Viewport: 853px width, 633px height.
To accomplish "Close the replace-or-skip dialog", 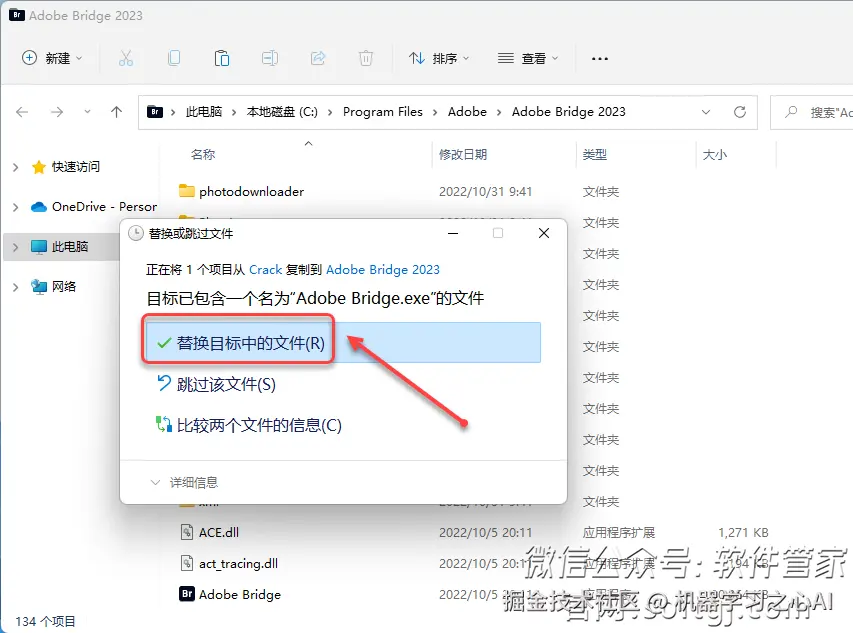I will [543, 233].
